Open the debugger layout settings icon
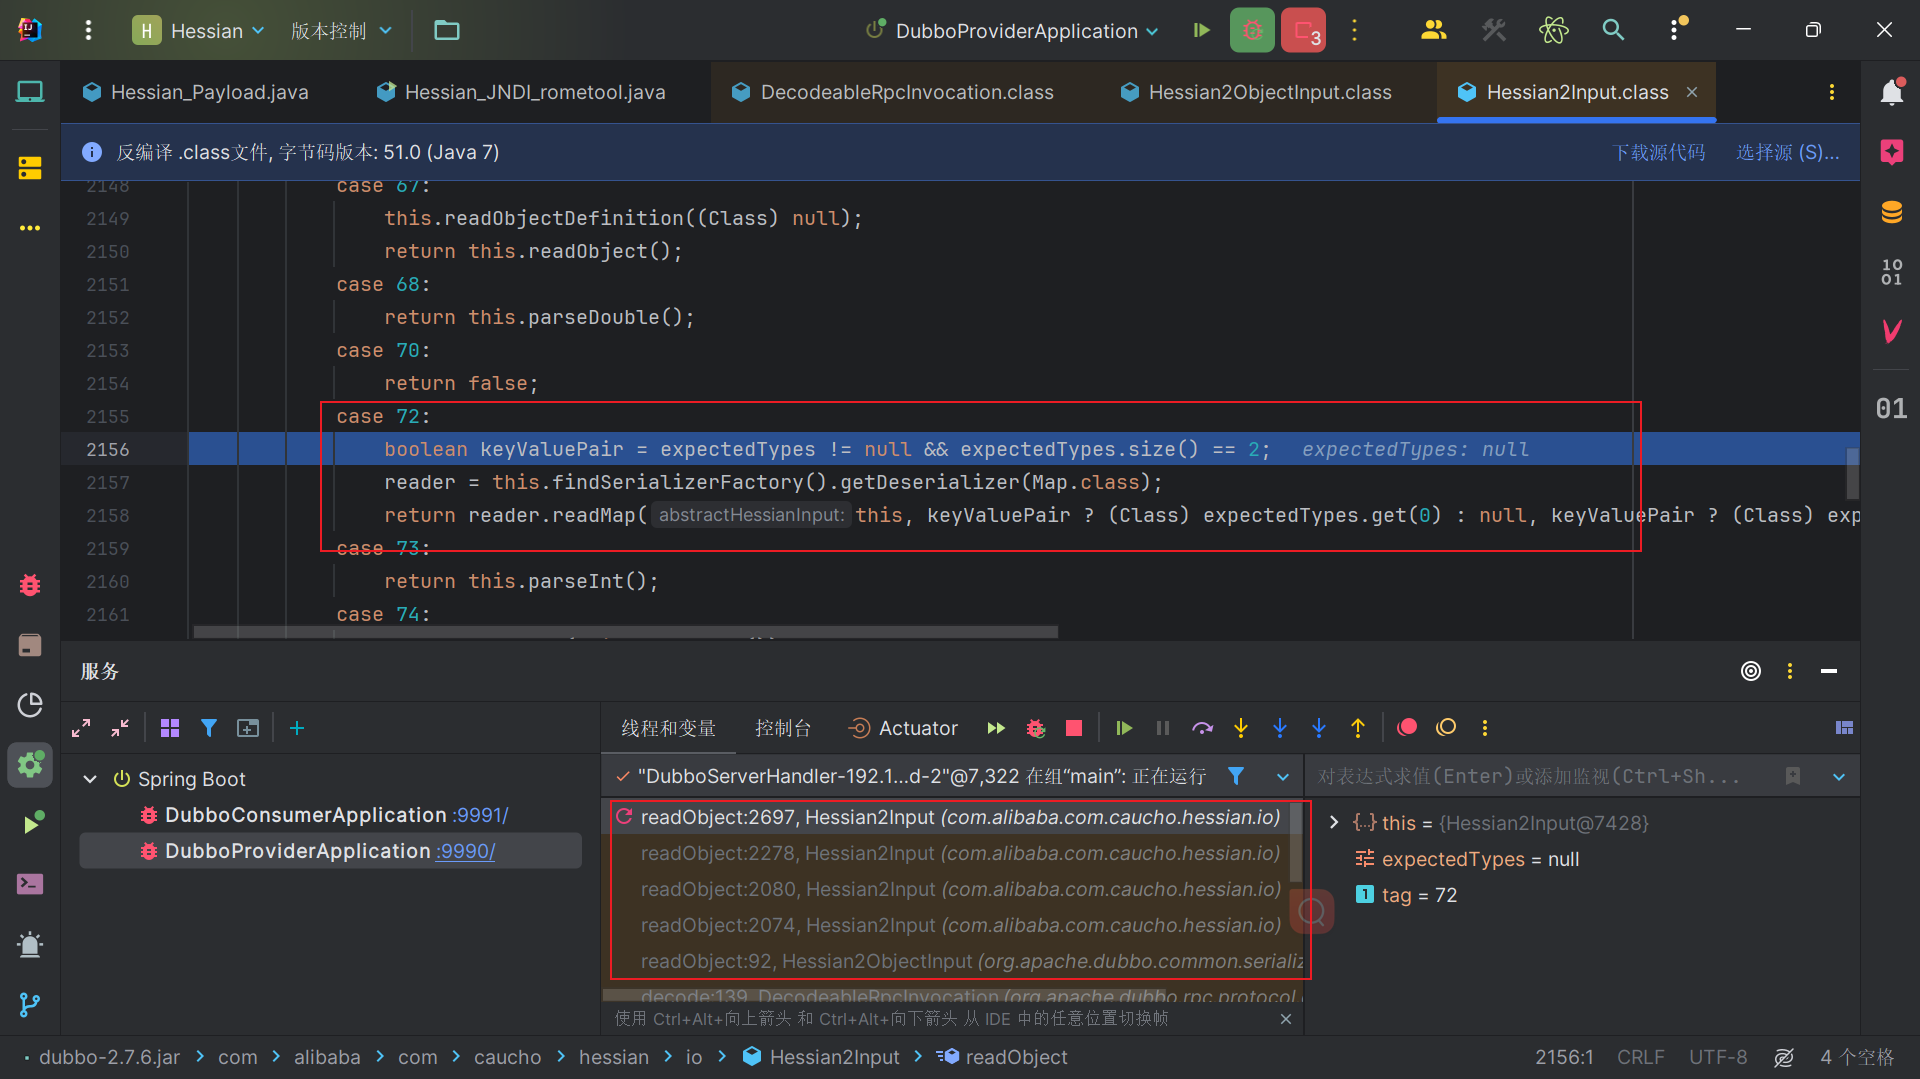Screen dimensions: 1920x1079 pyautogui.click(x=1844, y=728)
